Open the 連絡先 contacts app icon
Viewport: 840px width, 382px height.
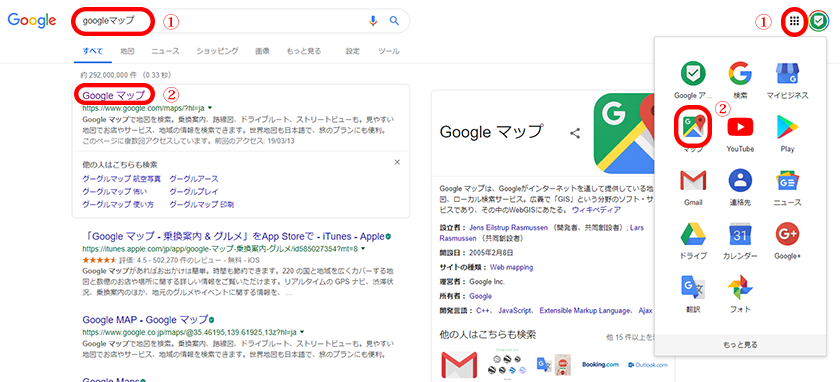740,181
